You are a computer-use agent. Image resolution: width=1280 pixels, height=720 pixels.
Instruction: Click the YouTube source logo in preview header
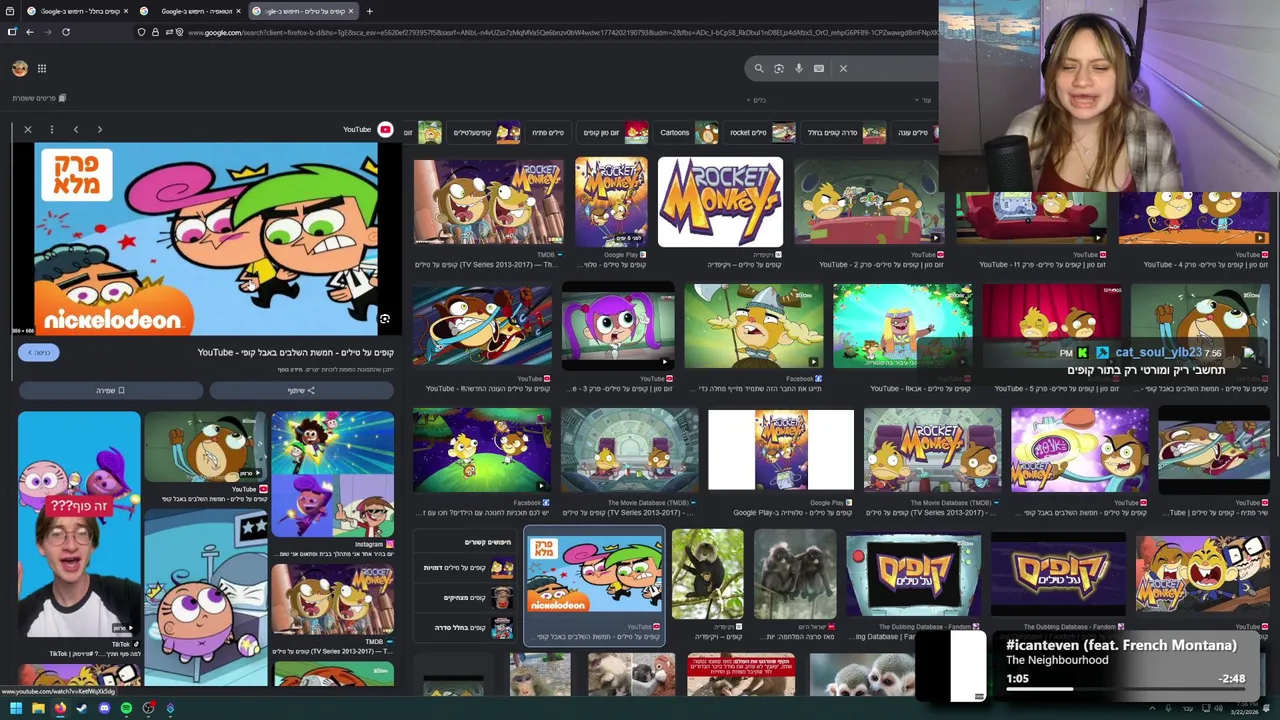tap(385, 129)
